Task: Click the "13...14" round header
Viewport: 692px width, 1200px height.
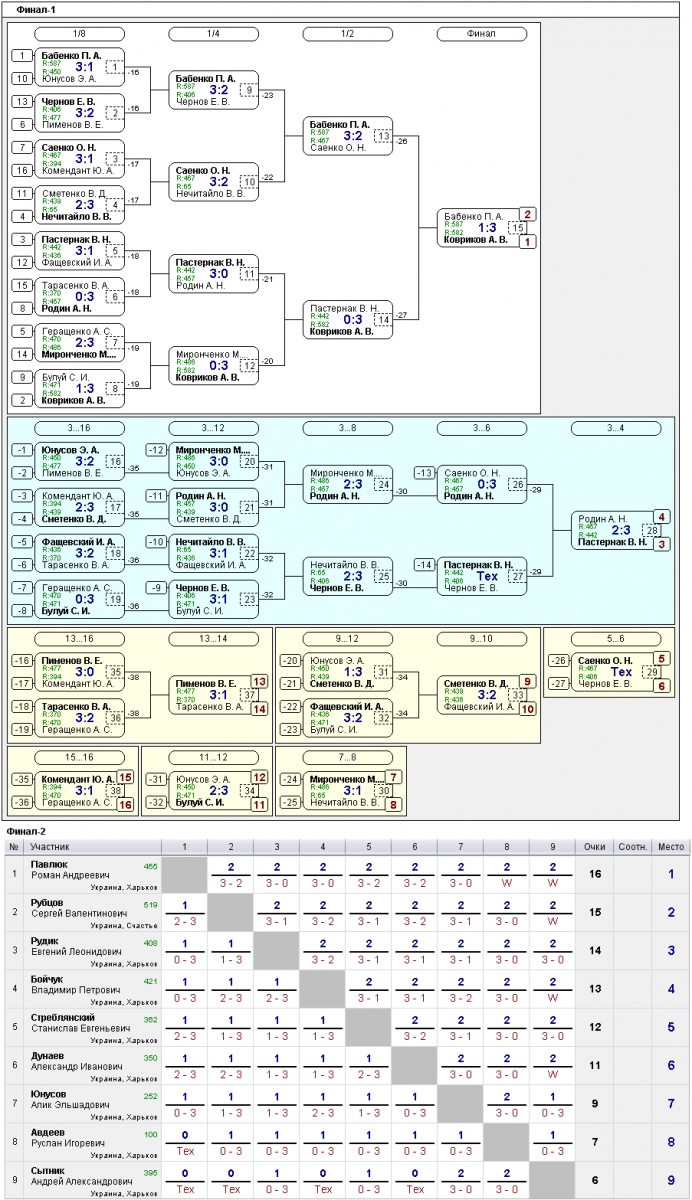Action: 214,639
